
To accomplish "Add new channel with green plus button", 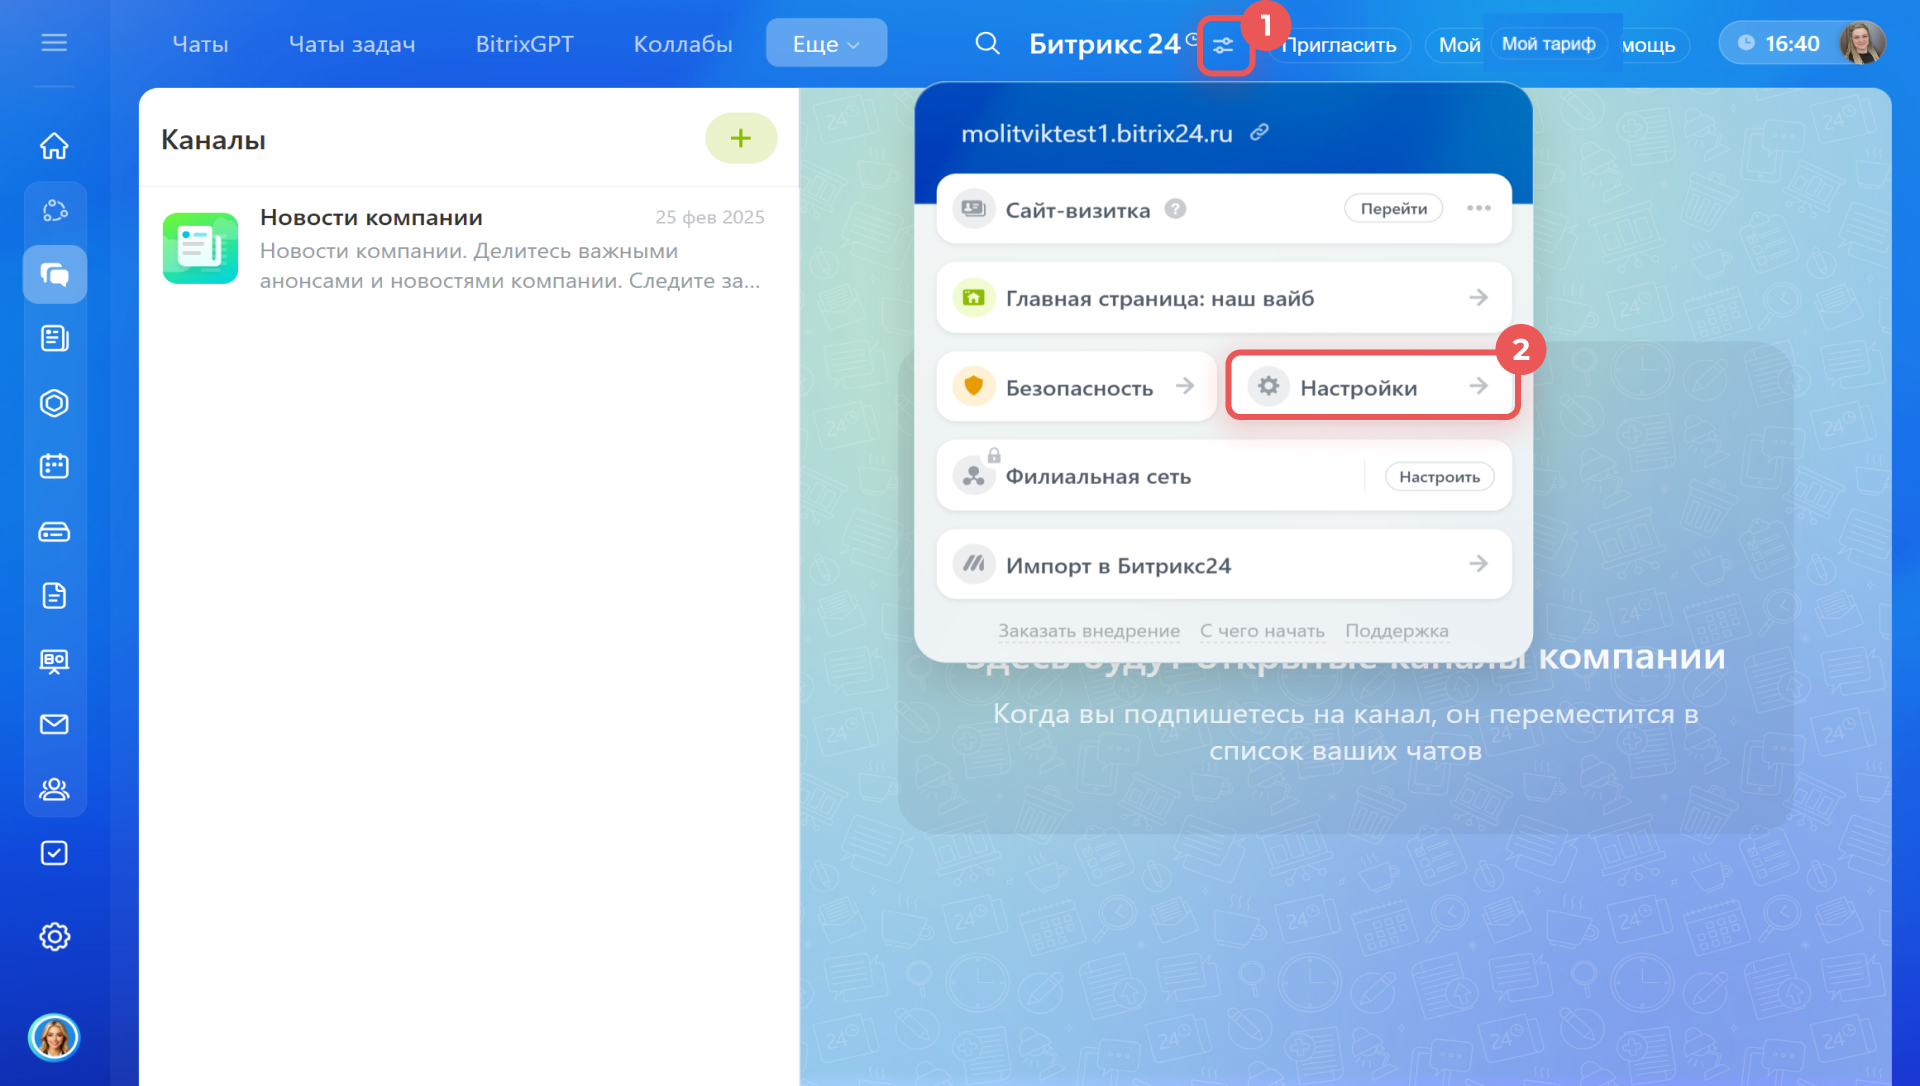I will point(740,138).
